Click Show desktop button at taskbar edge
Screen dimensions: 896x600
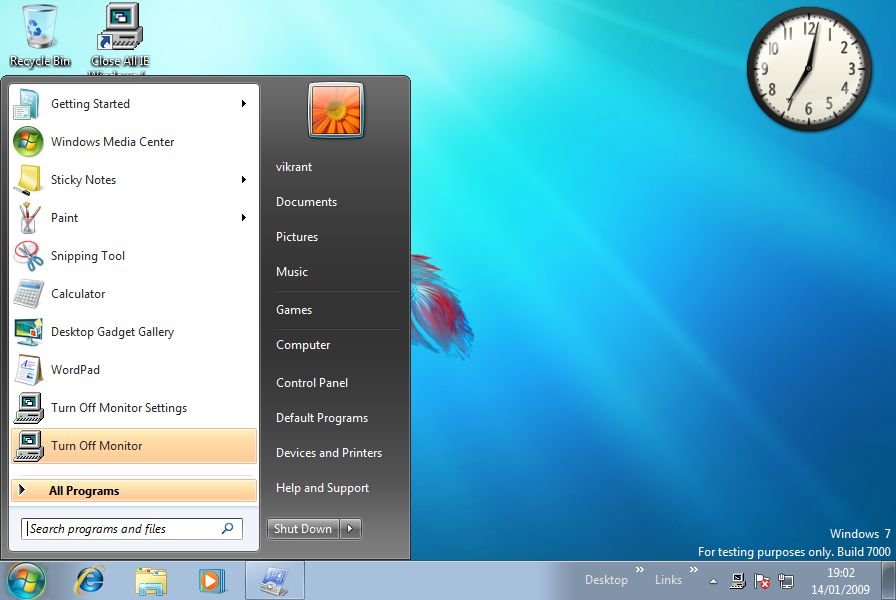point(889,581)
